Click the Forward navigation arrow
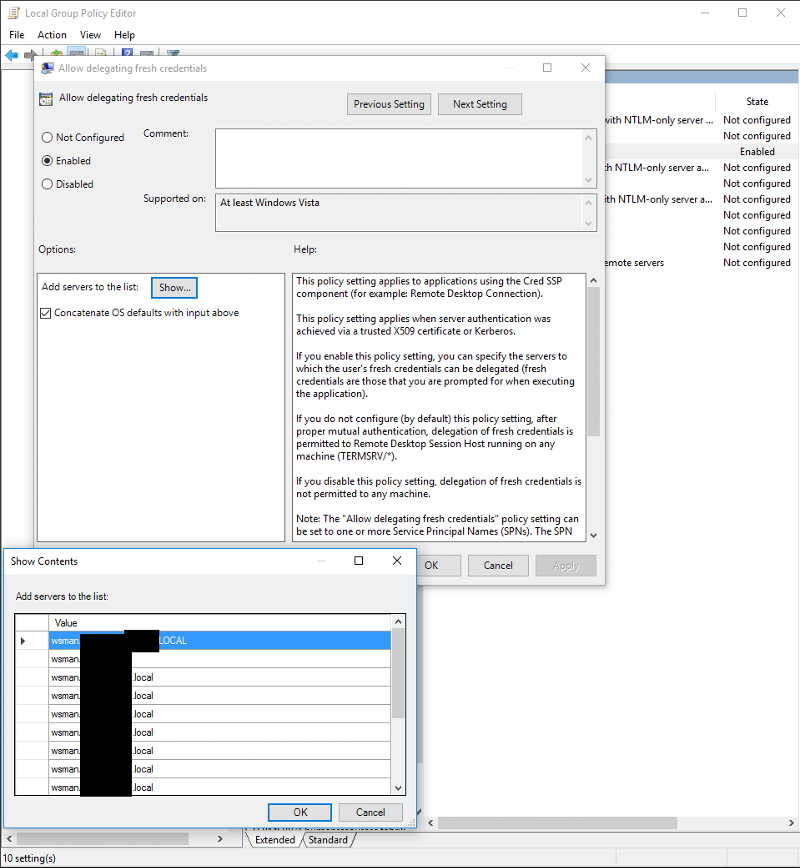 coord(28,54)
